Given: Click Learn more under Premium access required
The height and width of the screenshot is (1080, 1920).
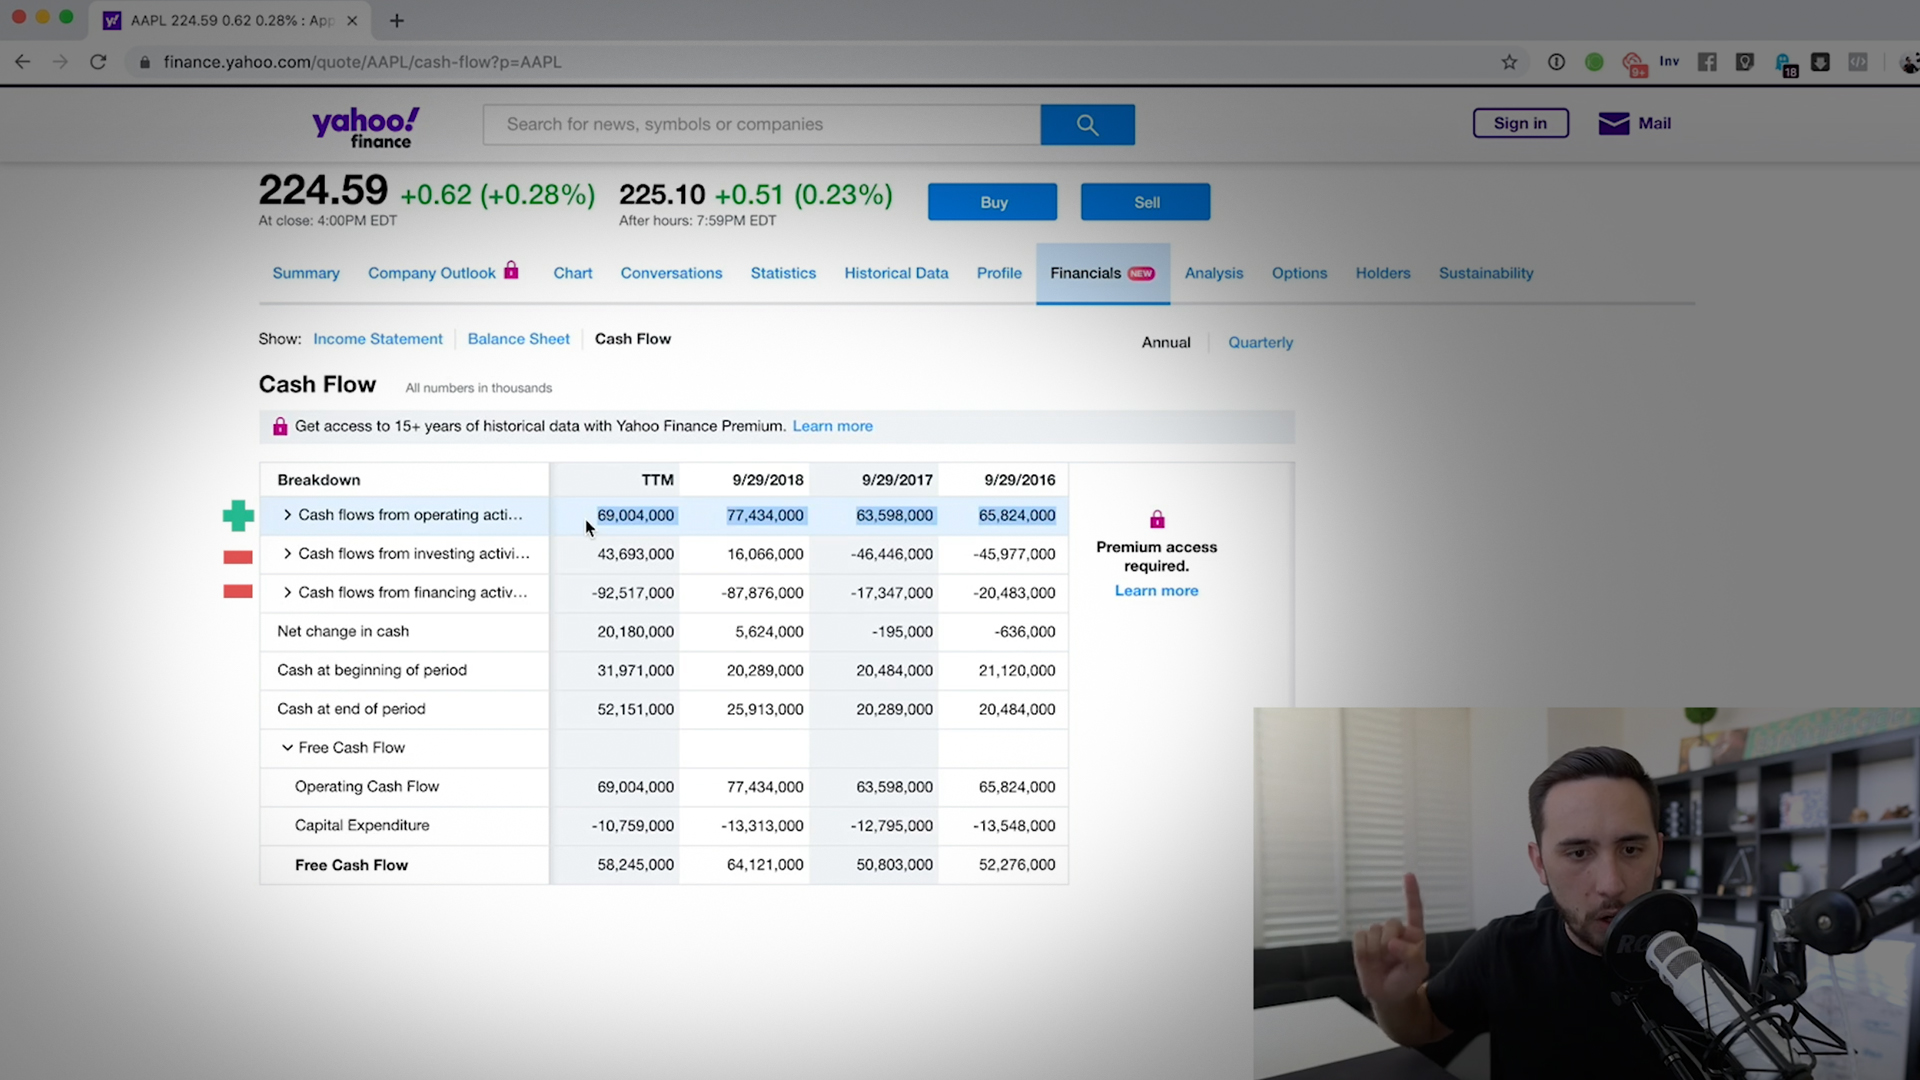Looking at the screenshot, I should pos(1156,591).
